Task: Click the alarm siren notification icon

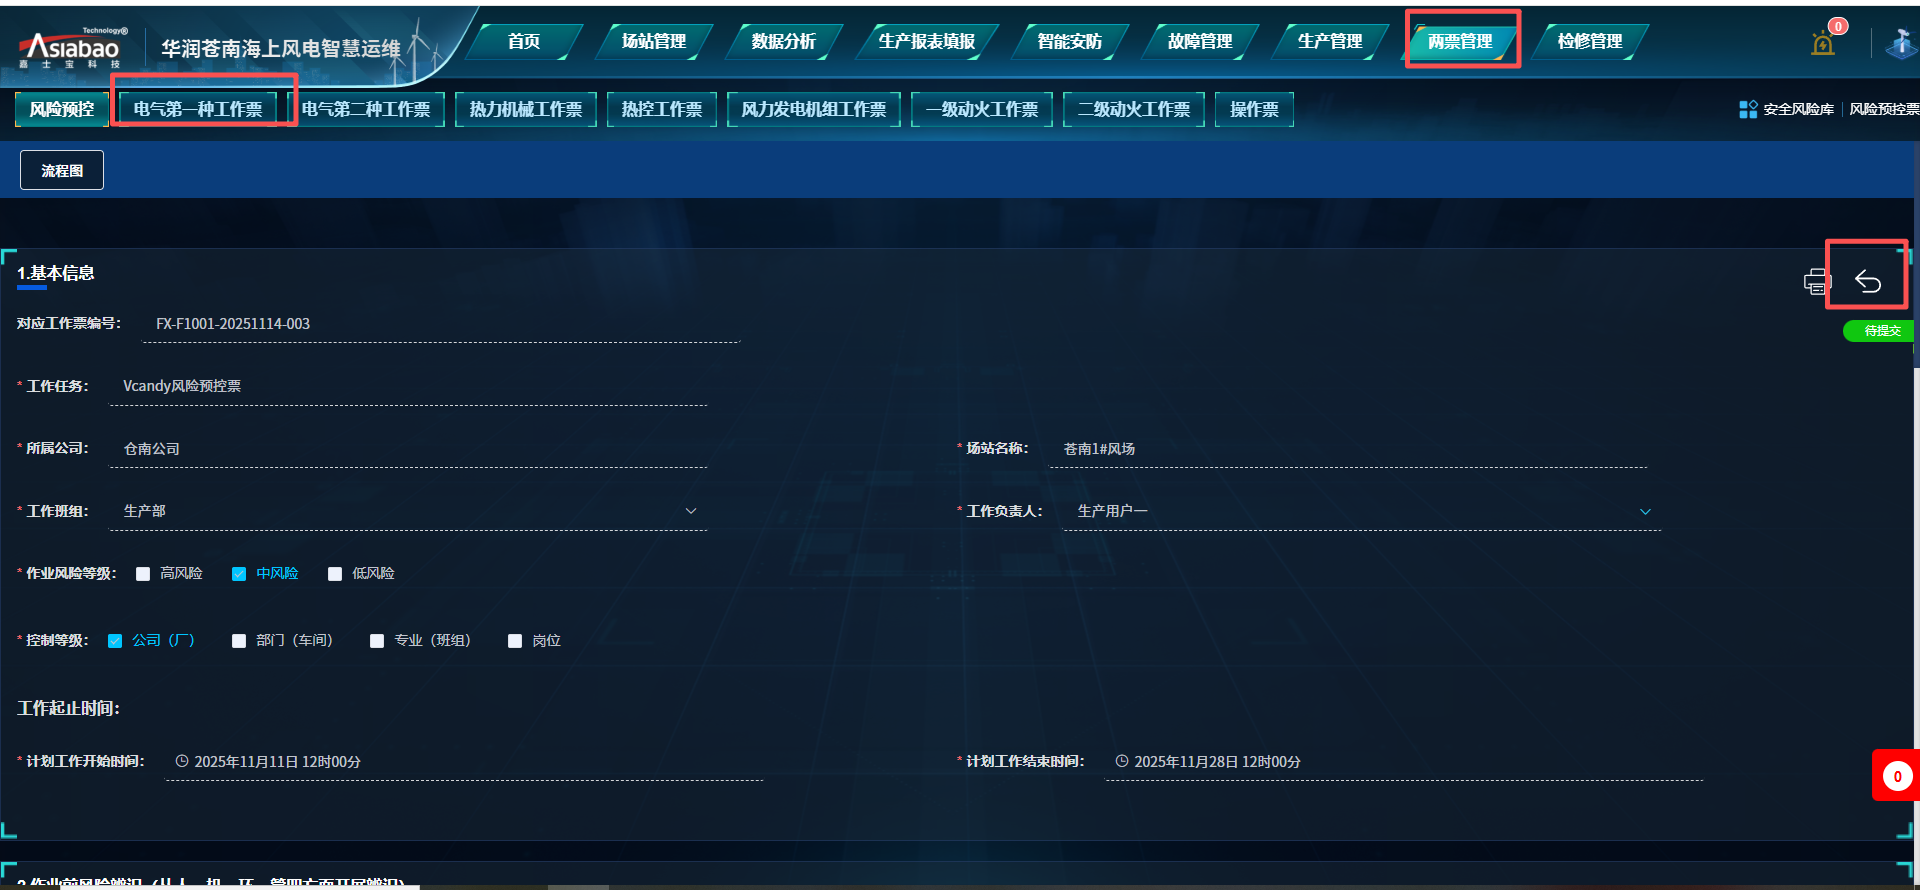Action: [1822, 44]
